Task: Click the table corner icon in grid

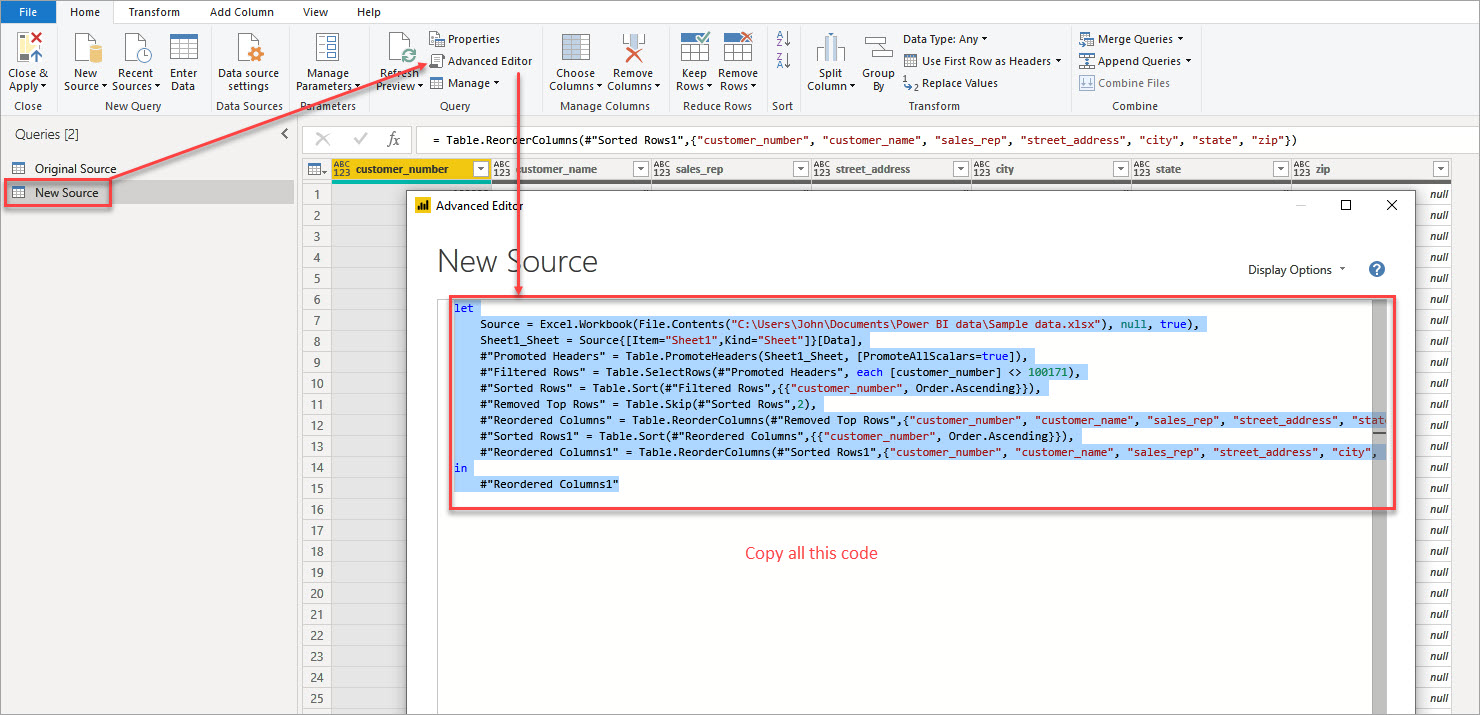Action: tap(316, 169)
